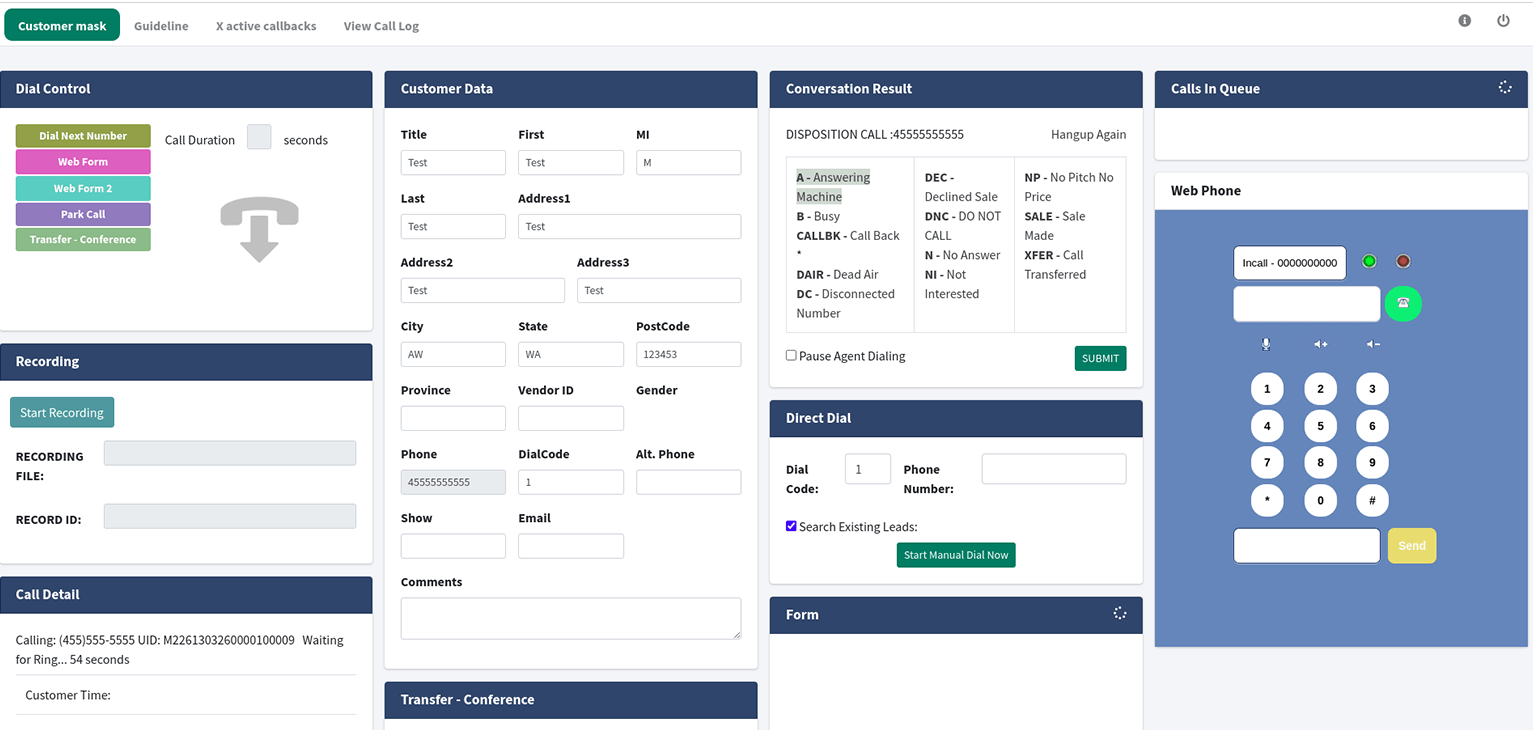Dial keypad digit 7
This screenshot has height=730, width=1533.
coord(1267,463)
